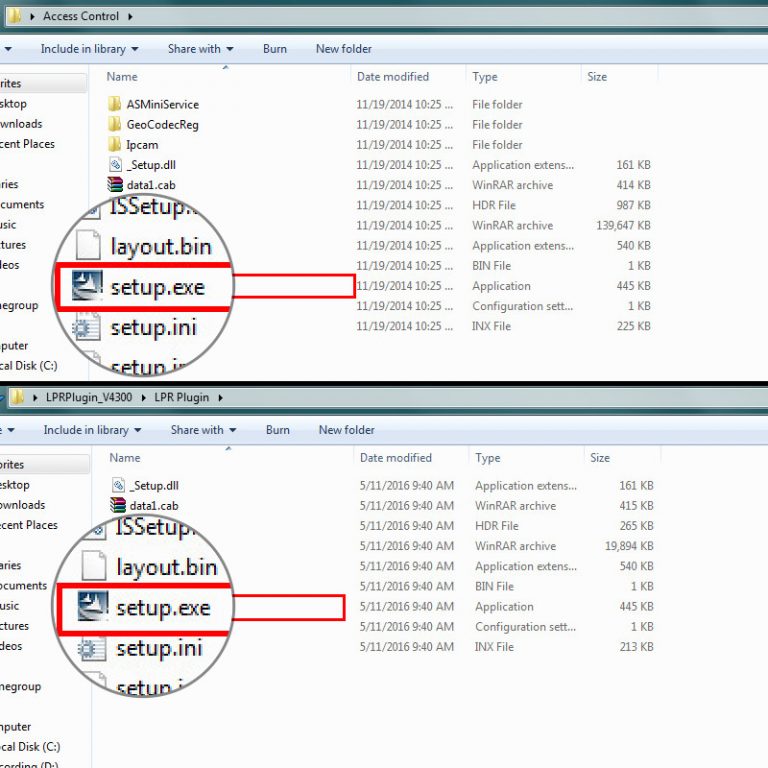Click the 415 KB size cell
Screen dimensions: 768x768
636,506
